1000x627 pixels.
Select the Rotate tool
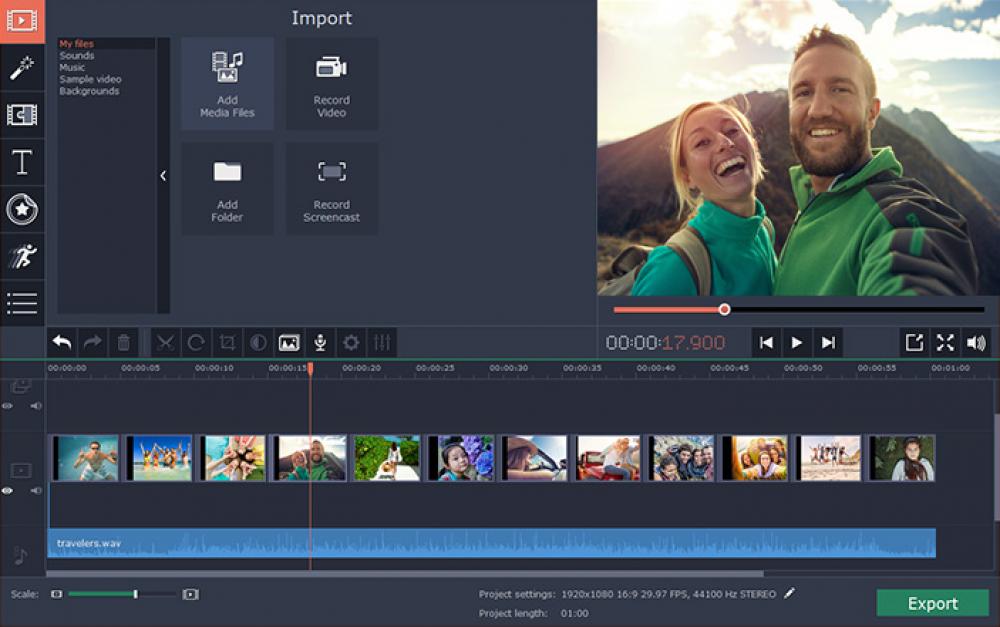195,343
